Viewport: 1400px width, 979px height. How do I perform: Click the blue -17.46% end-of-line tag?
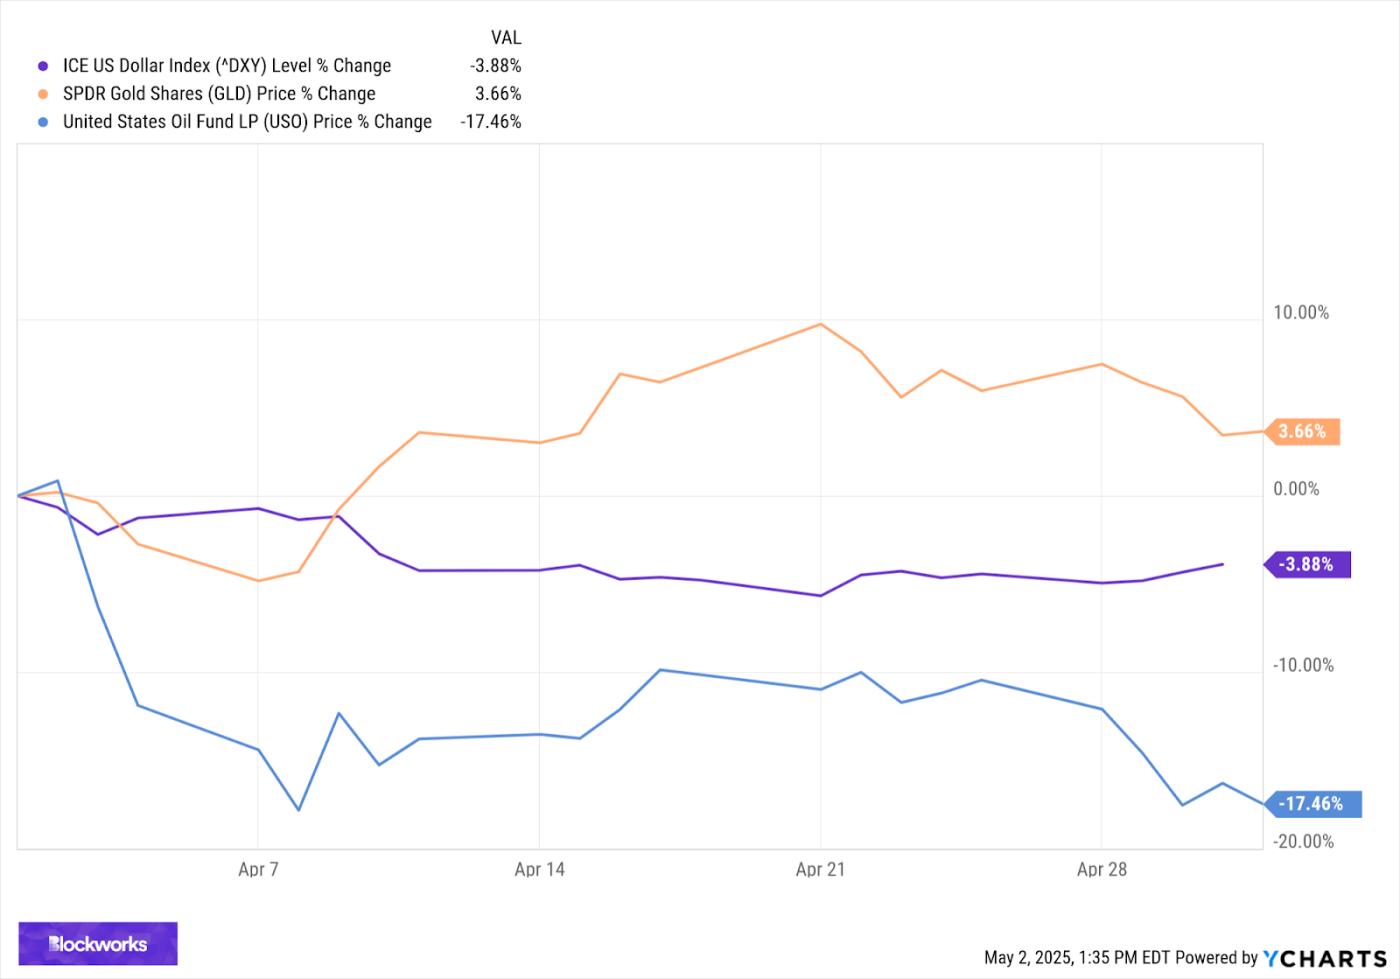point(1311,804)
